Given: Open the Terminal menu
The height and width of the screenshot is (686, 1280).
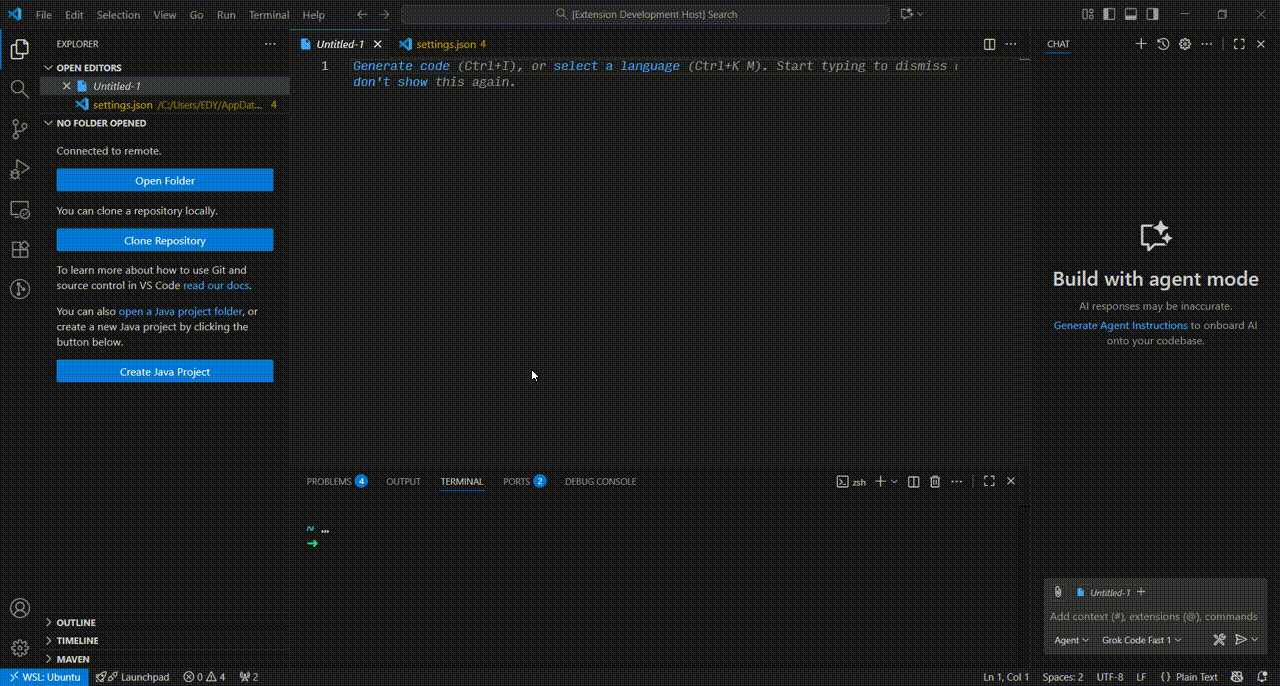Looking at the screenshot, I should pyautogui.click(x=268, y=15).
